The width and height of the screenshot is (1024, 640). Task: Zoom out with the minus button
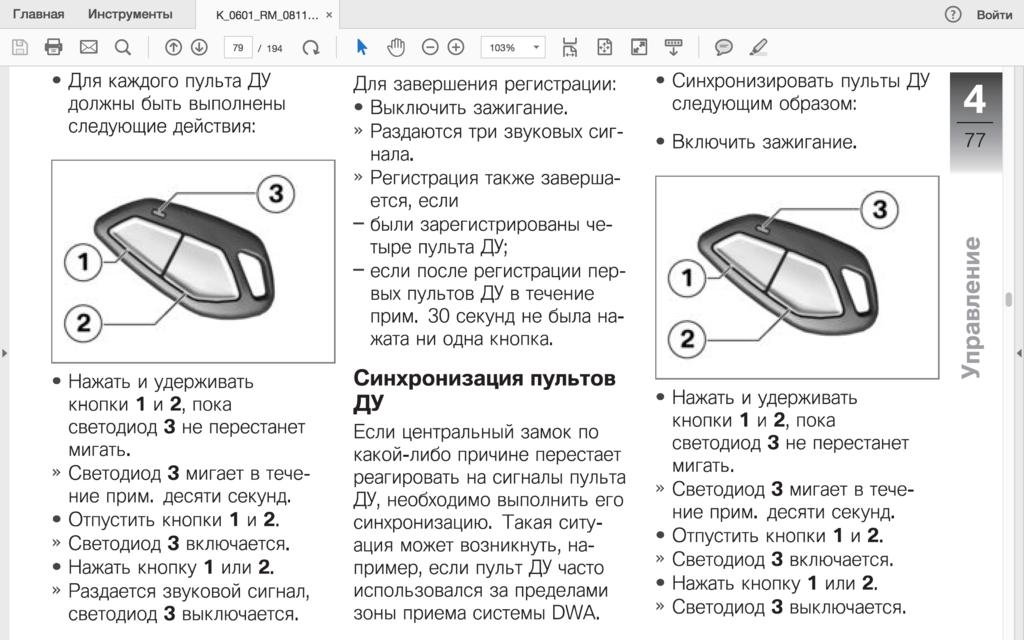click(x=430, y=47)
